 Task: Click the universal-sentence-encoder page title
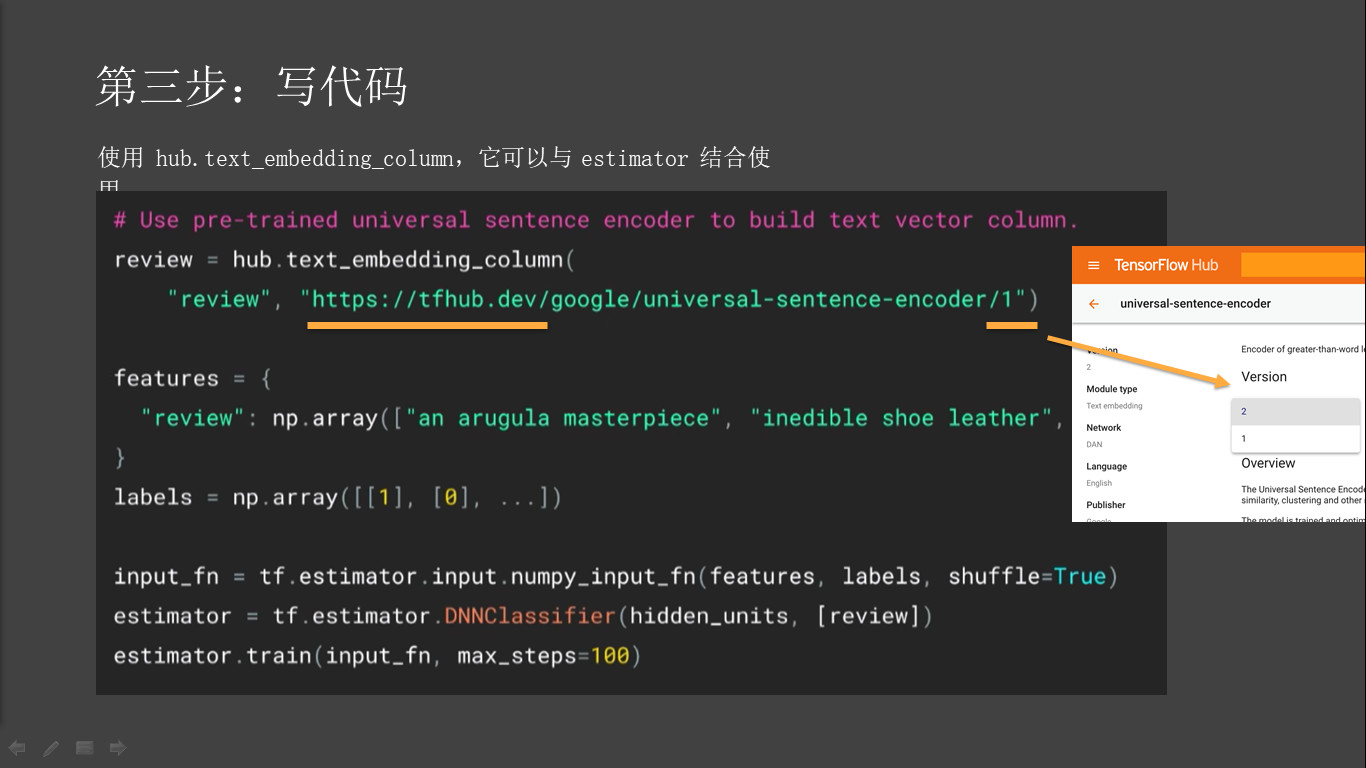1195,304
